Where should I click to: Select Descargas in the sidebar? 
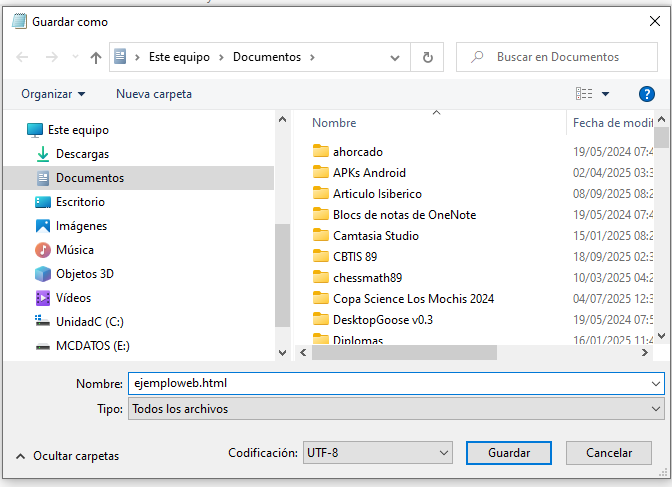(82, 154)
